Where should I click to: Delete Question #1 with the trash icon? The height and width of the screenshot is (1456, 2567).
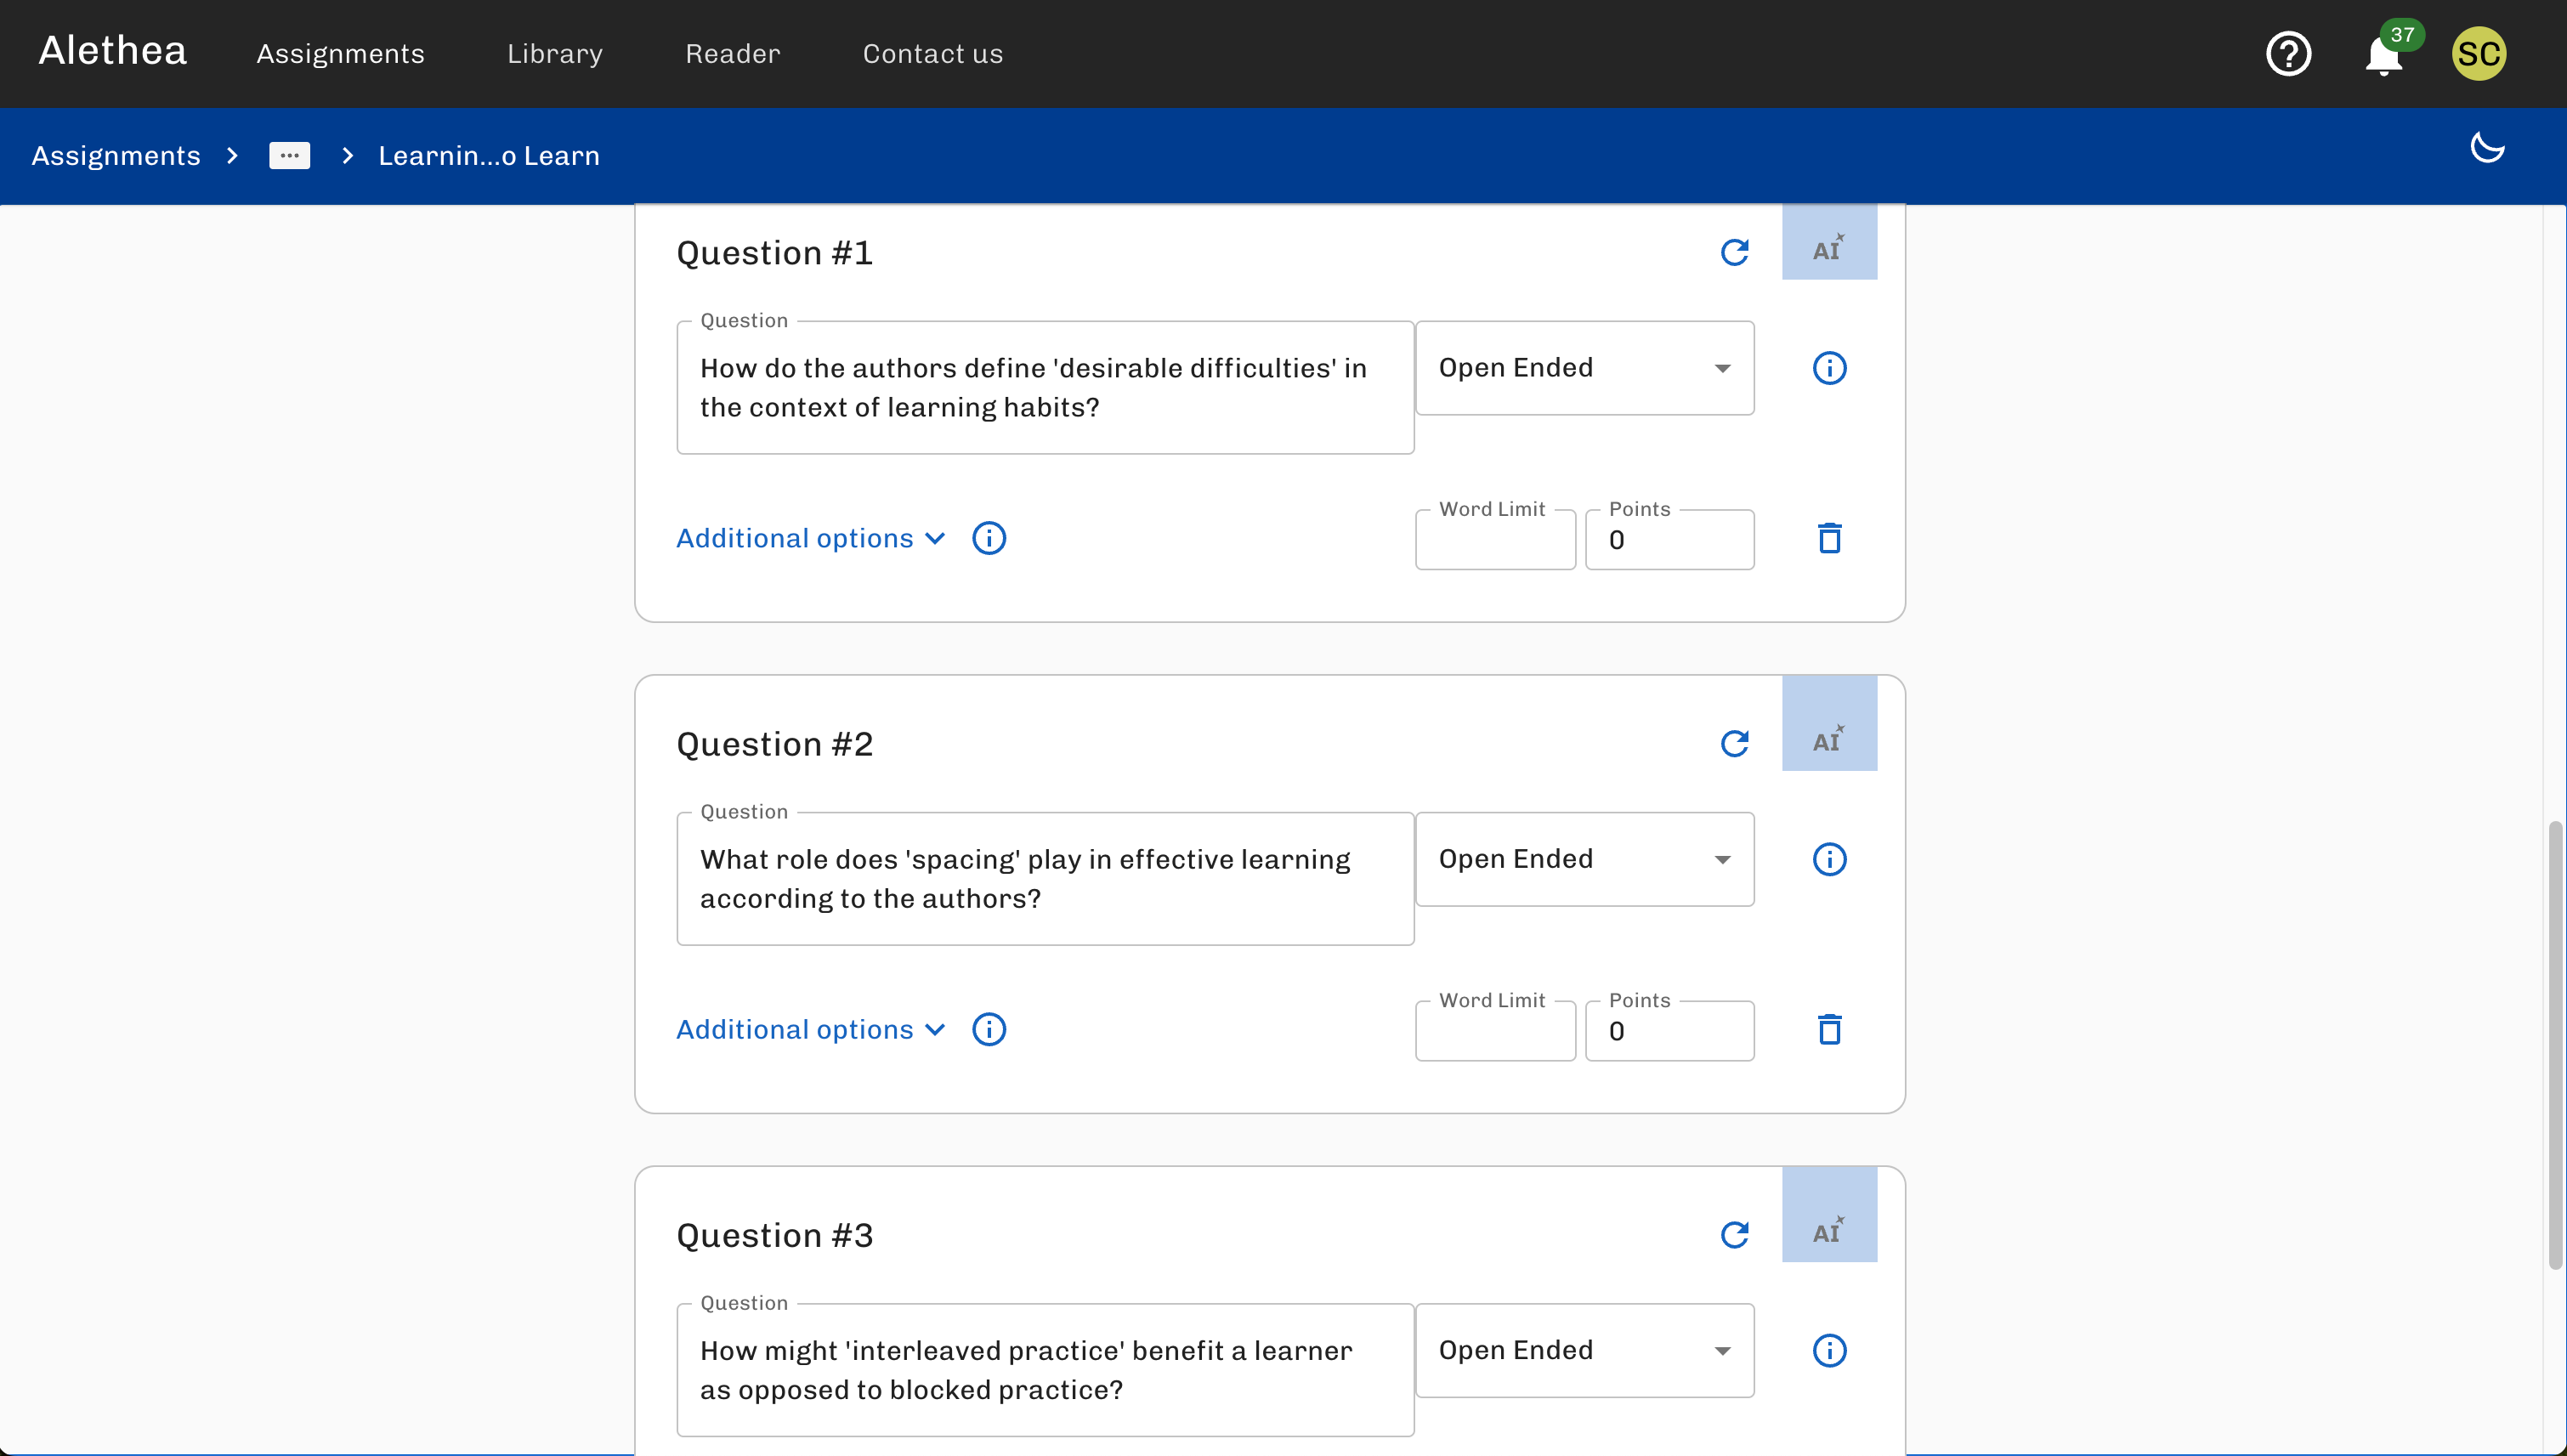tap(1829, 538)
